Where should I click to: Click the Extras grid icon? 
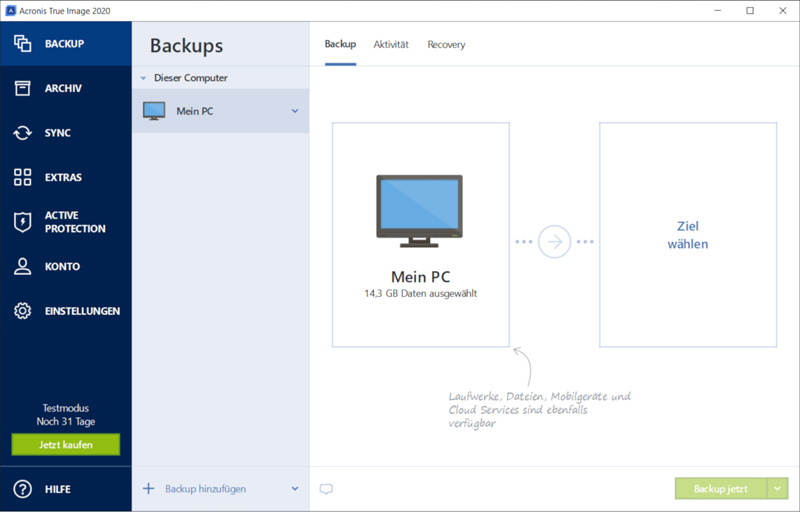tap(22, 177)
